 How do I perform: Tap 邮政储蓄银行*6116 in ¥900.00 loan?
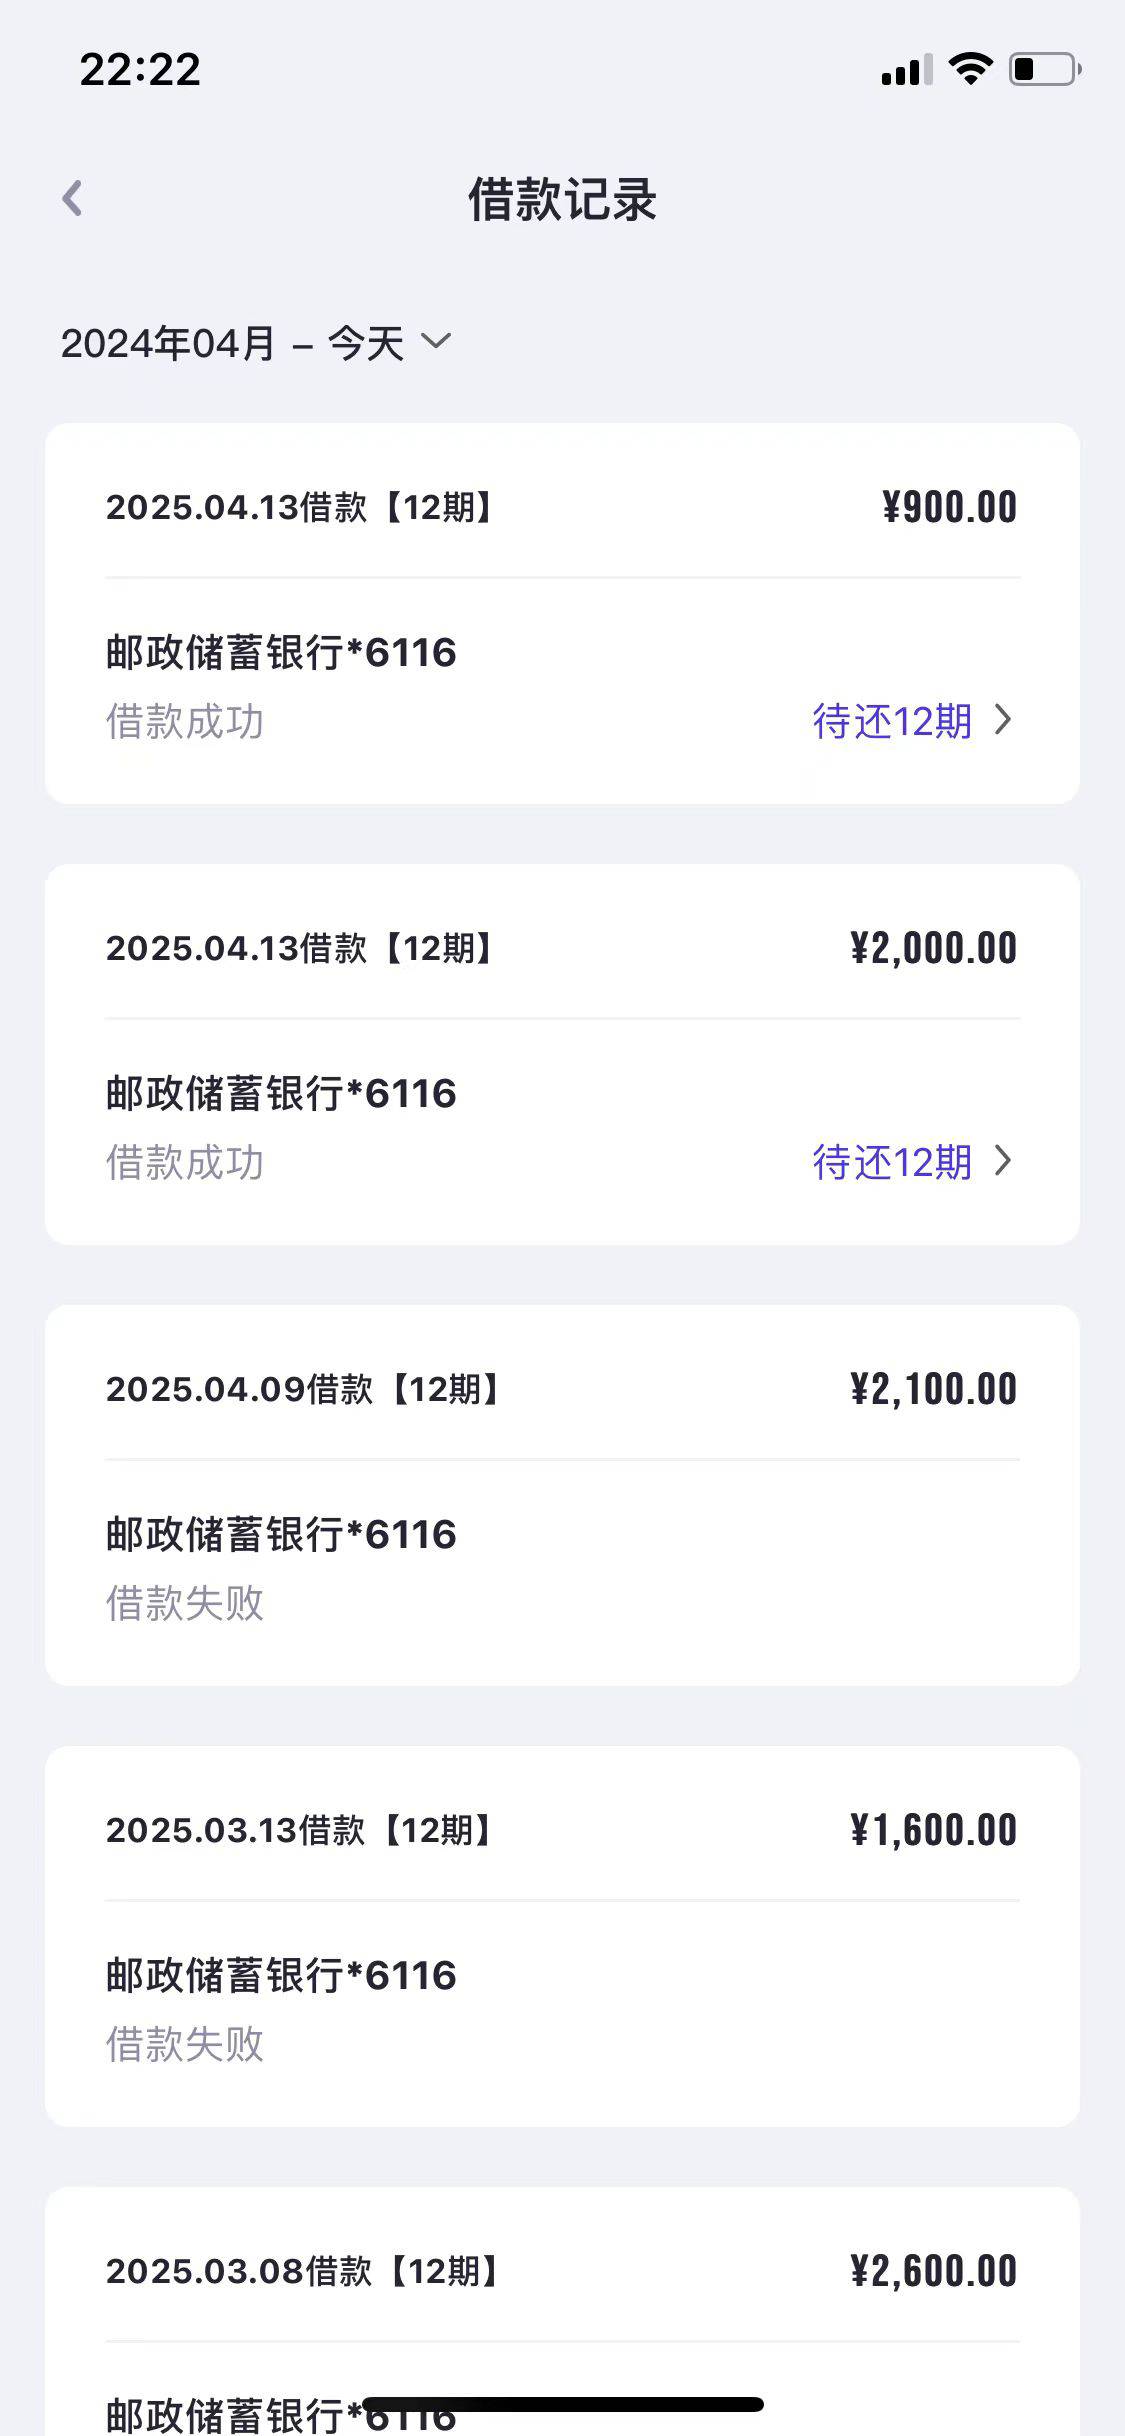[281, 653]
